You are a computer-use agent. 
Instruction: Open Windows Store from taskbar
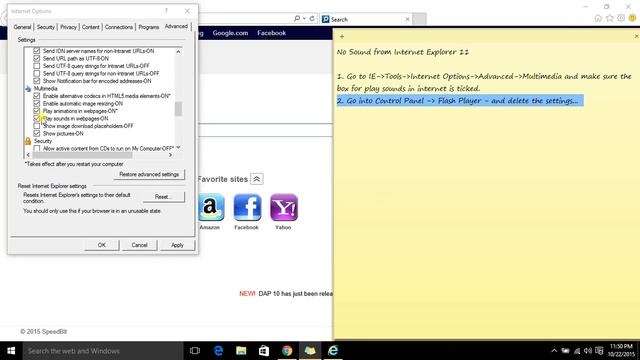tap(264, 351)
